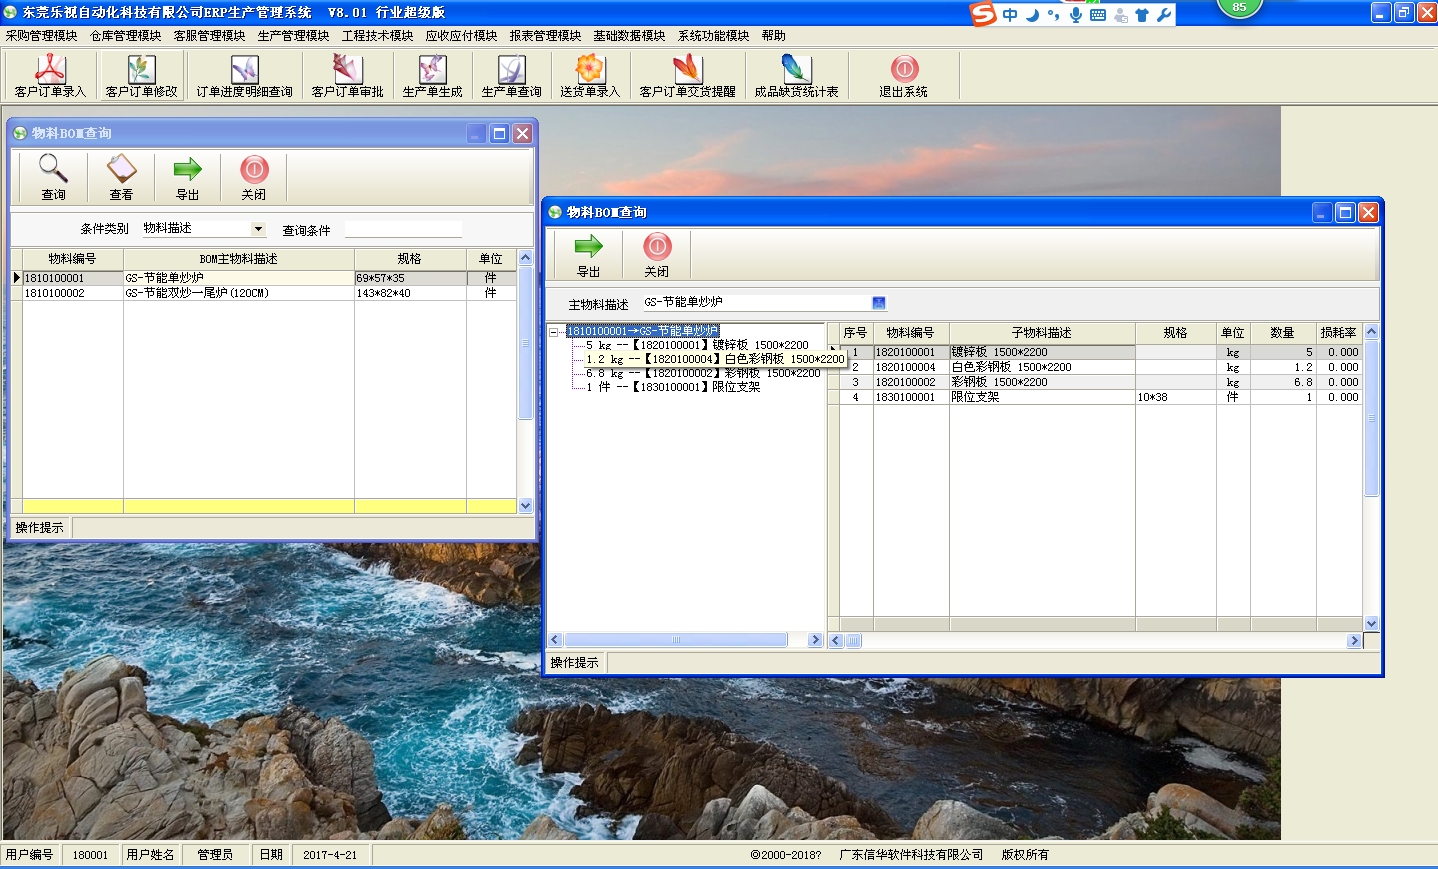Select cell 1820100004 in right table

coord(911,367)
